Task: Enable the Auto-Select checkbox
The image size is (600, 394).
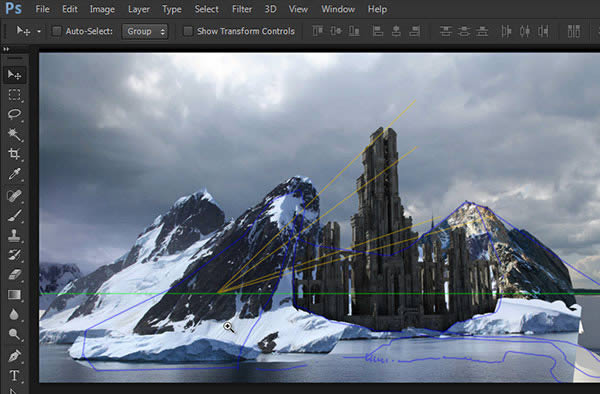Action: click(x=57, y=31)
